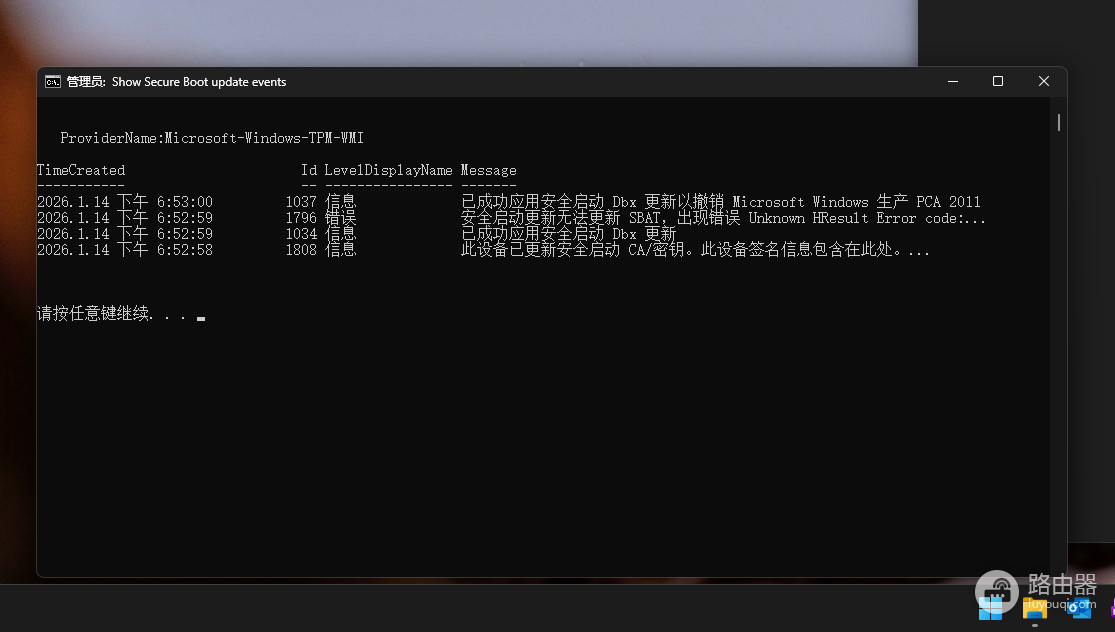Open the Windows Start button on taskbar

(990, 608)
